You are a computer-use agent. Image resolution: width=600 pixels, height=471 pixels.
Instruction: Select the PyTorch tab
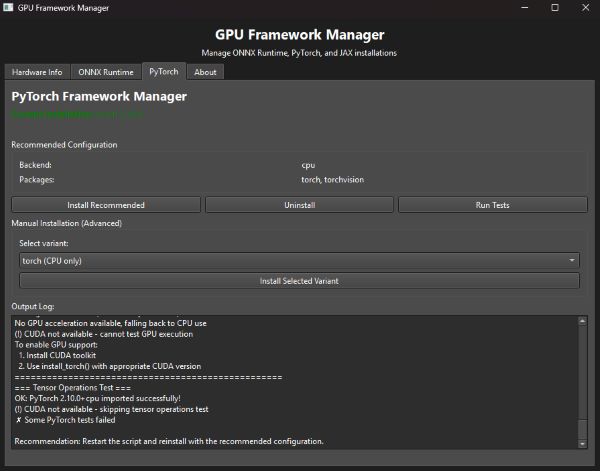click(163, 72)
